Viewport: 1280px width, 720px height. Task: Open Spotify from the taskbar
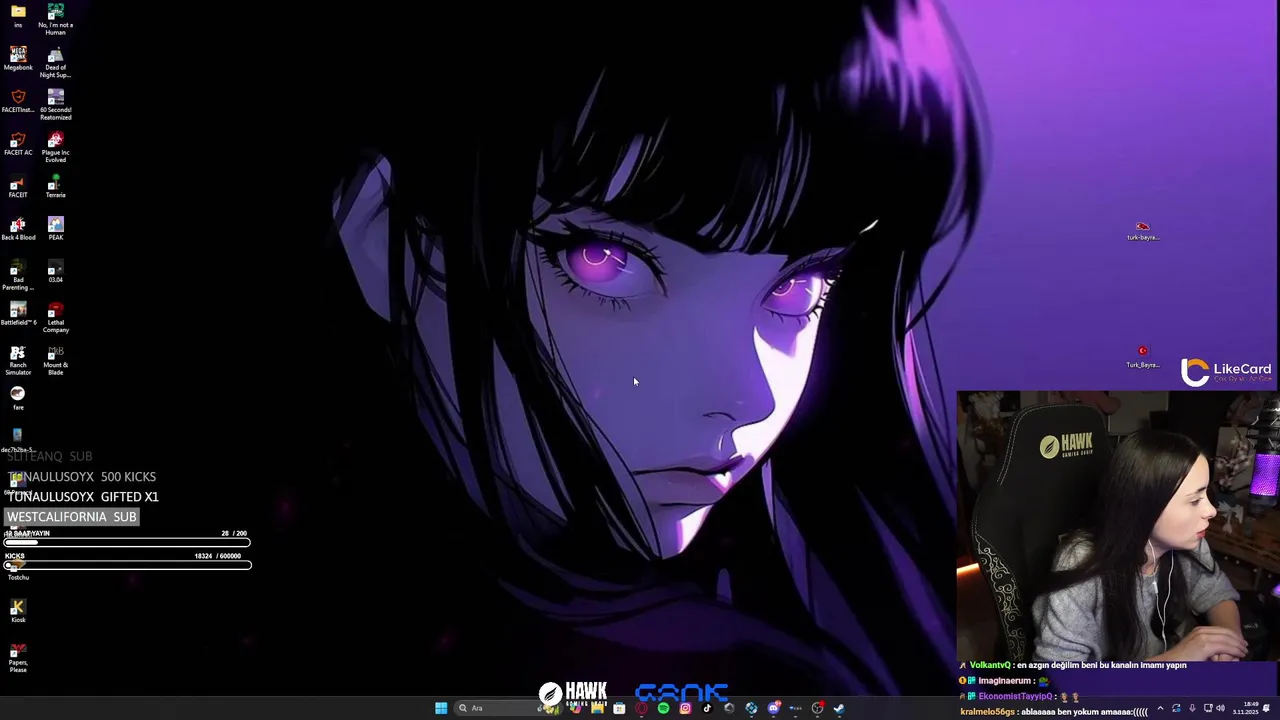click(x=663, y=708)
